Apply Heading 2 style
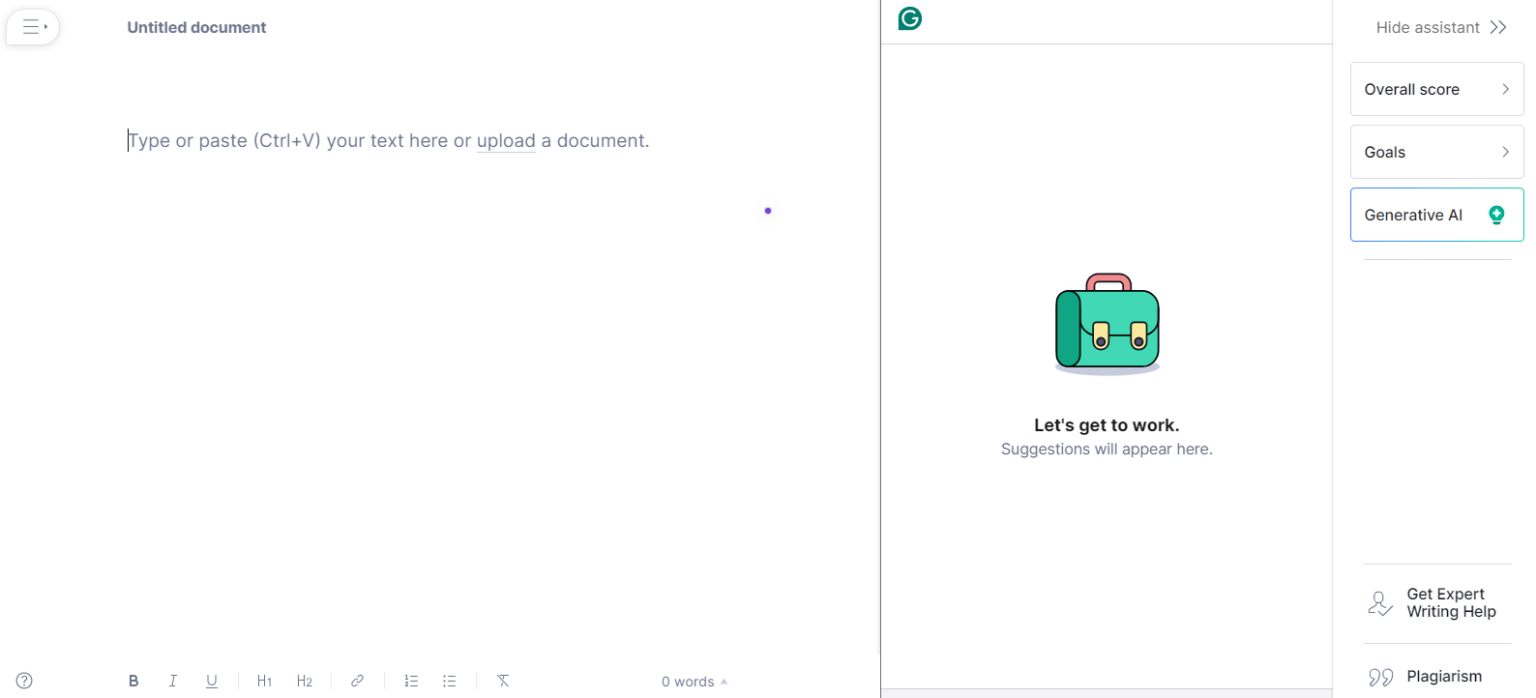Viewport: 1536px width, 698px height. point(304,681)
